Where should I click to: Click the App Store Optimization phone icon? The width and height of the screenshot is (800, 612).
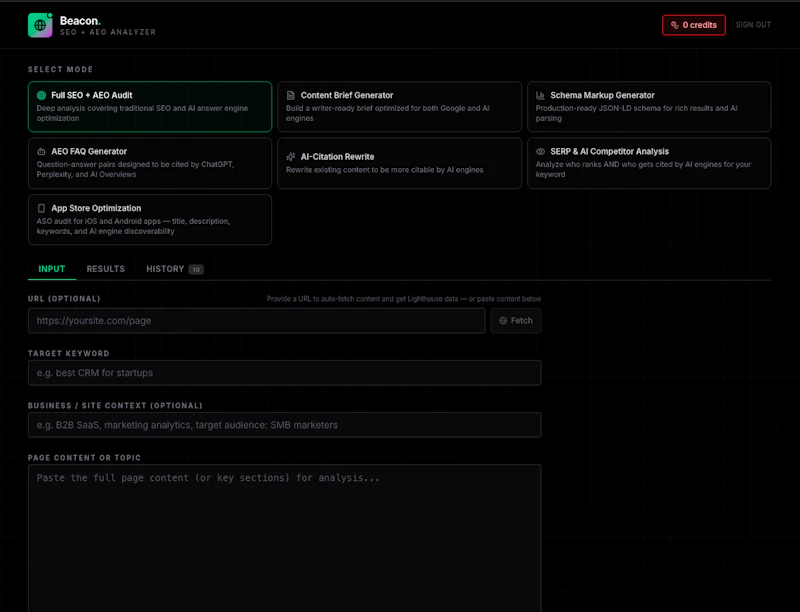point(41,208)
